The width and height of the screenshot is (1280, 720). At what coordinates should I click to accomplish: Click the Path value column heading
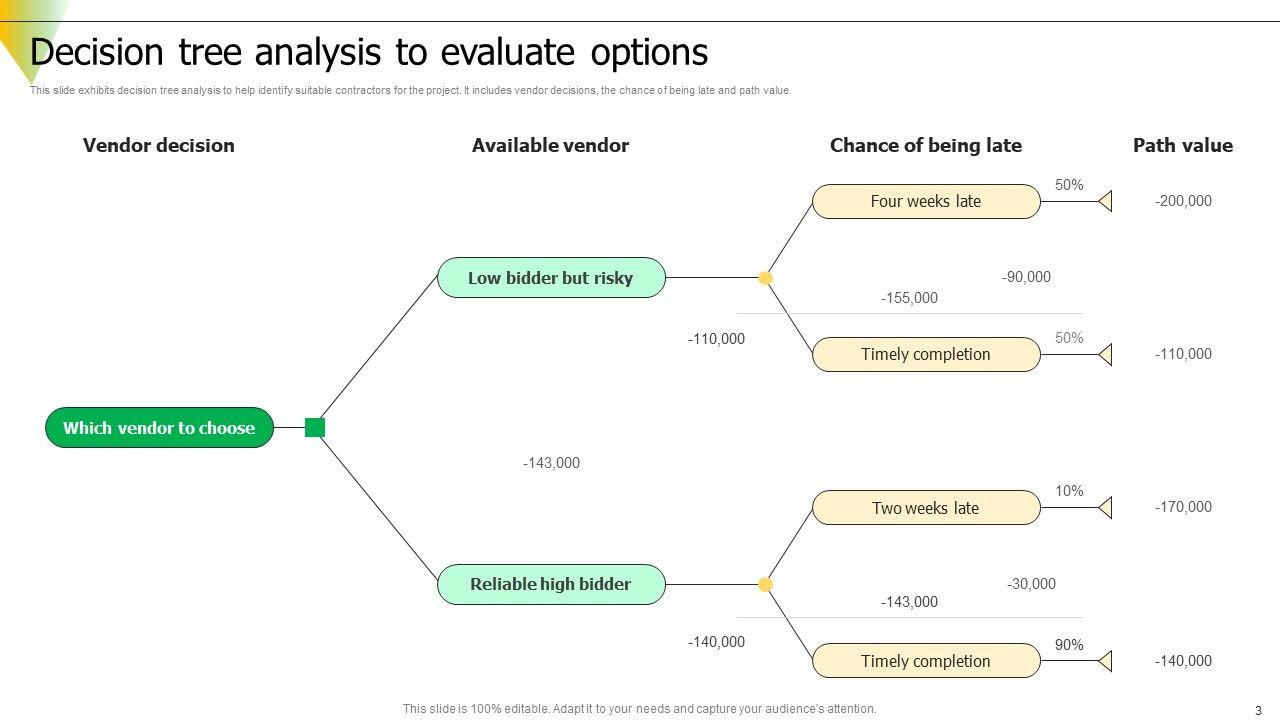click(x=1183, y=145)
